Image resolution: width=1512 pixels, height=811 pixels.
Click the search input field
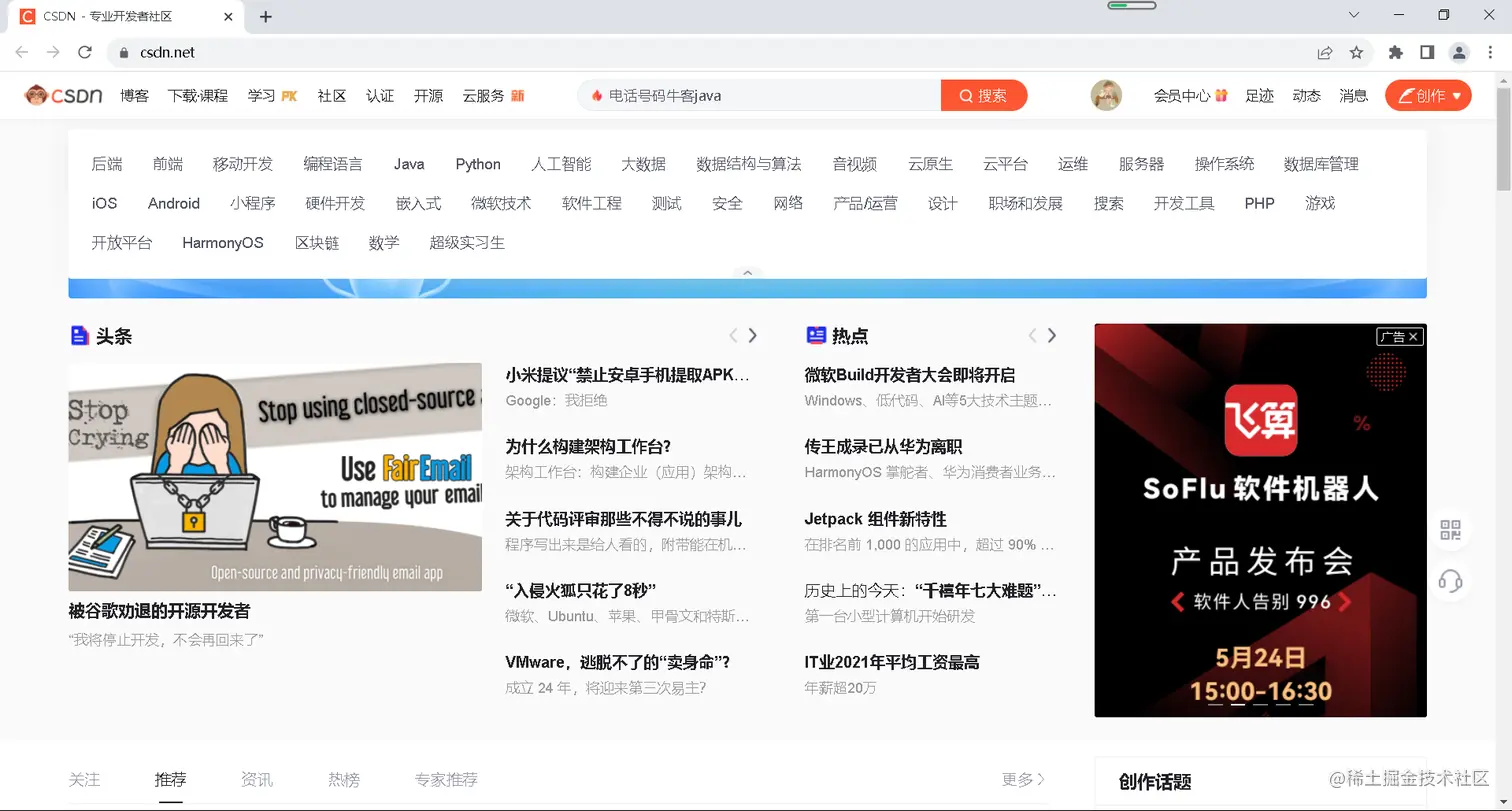pos(760,96)
